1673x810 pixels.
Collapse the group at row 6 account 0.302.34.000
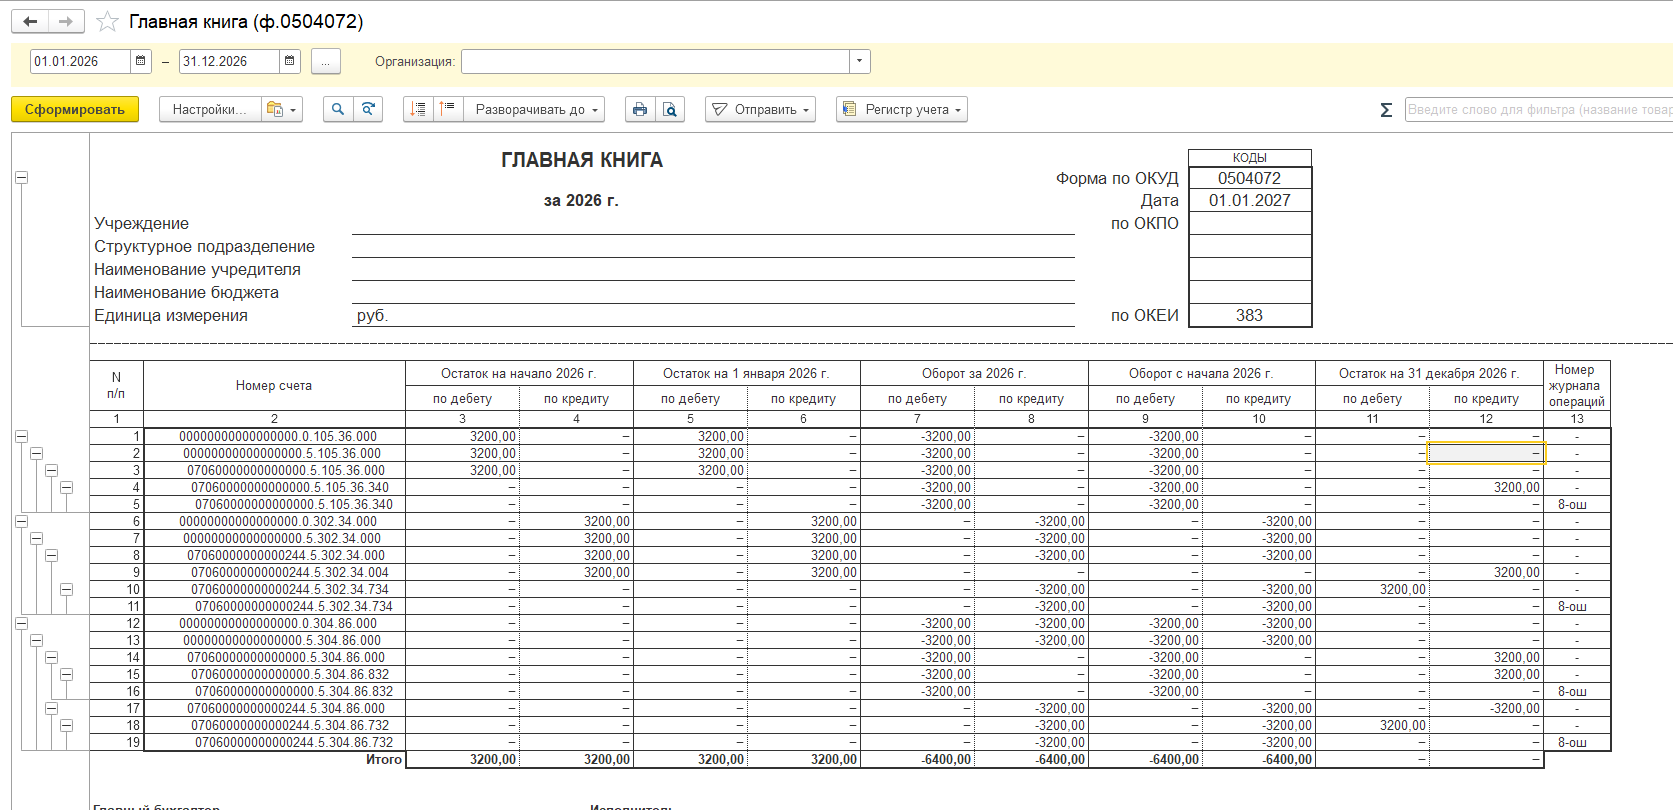click(x=21, y=521)
